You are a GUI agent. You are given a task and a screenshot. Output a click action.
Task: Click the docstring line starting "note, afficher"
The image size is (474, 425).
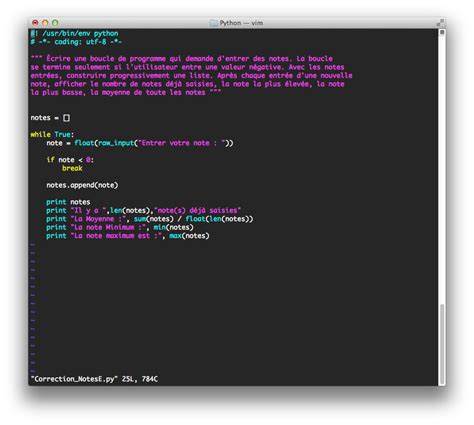click(187, 84)
